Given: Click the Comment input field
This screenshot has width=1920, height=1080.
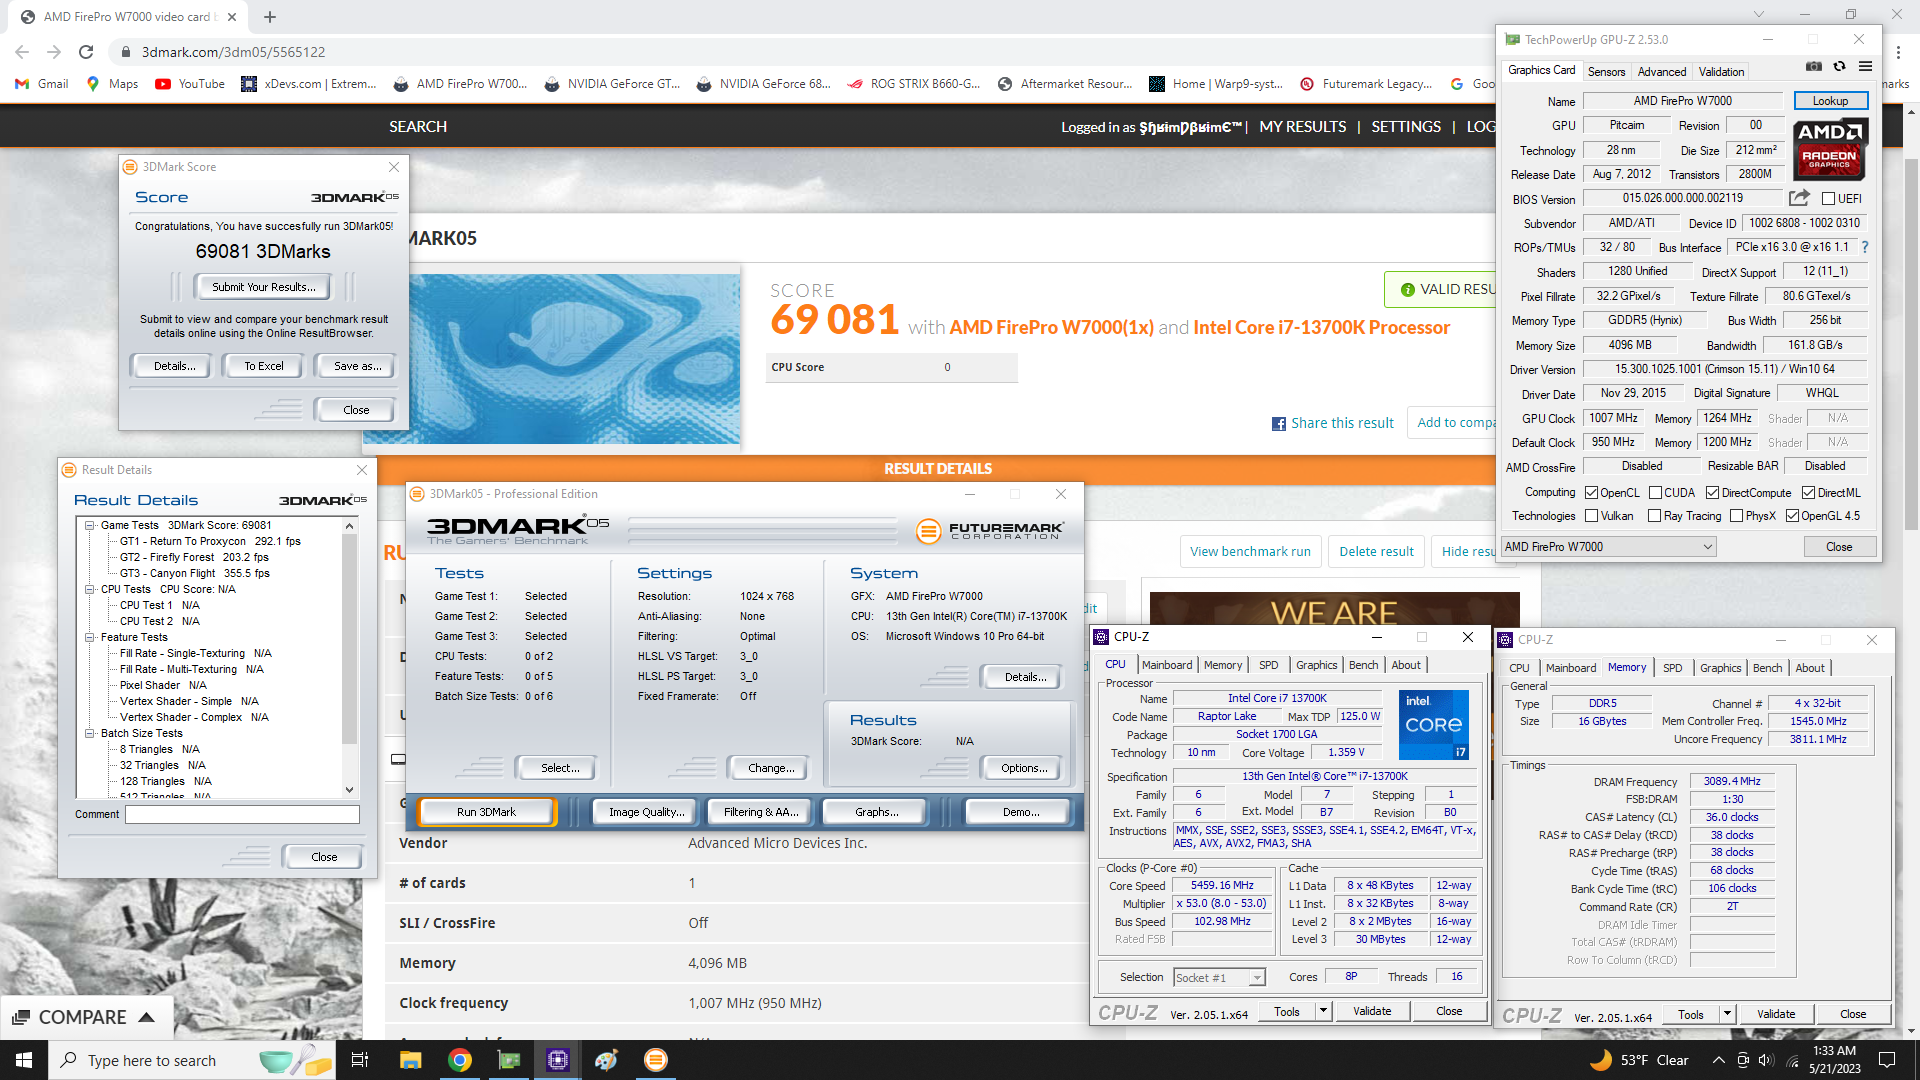Looking at the screenshot, I should [242, 814].
